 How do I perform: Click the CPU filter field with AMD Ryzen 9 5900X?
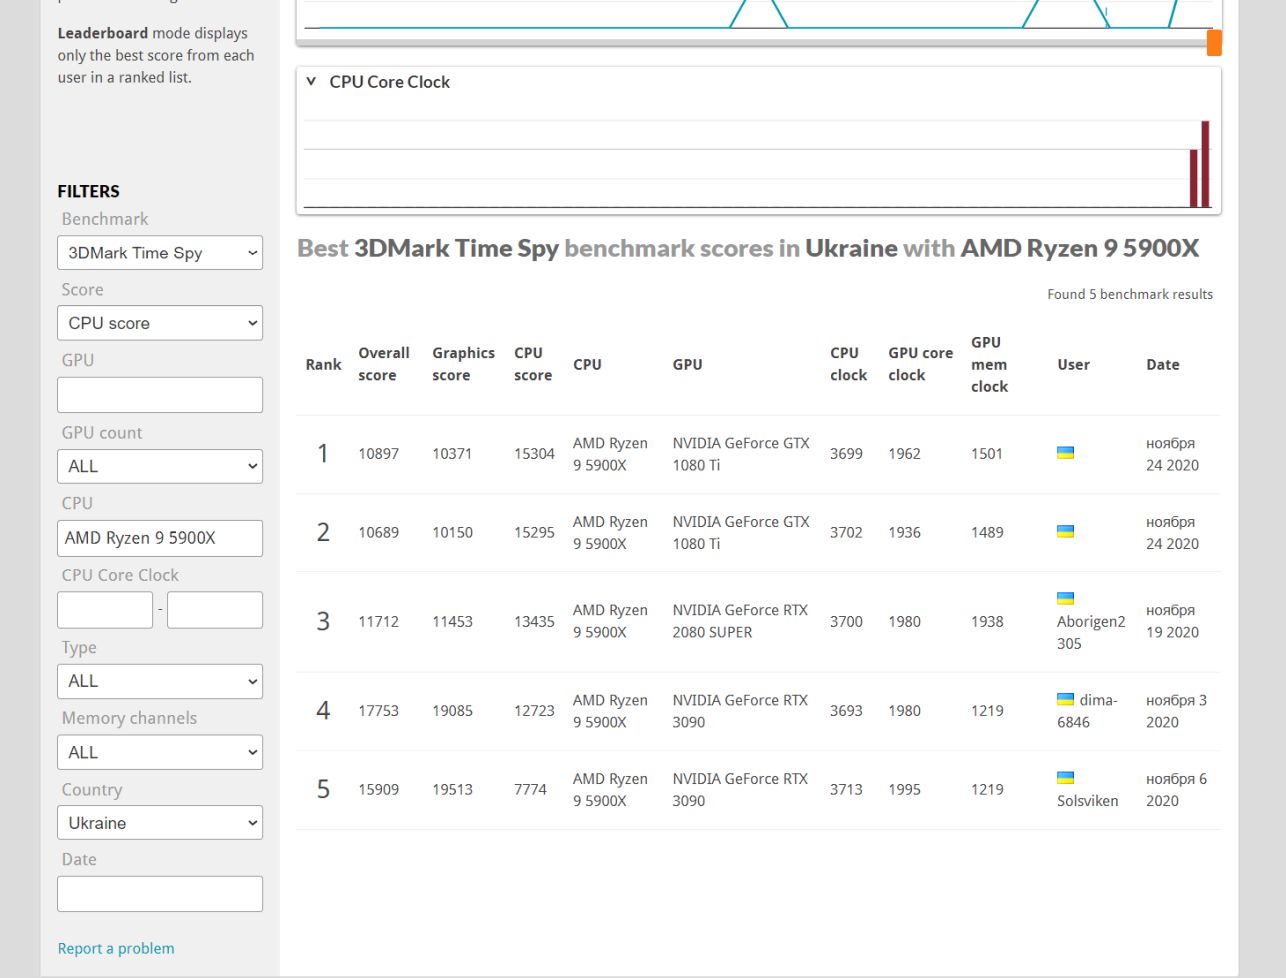point(160,538)
